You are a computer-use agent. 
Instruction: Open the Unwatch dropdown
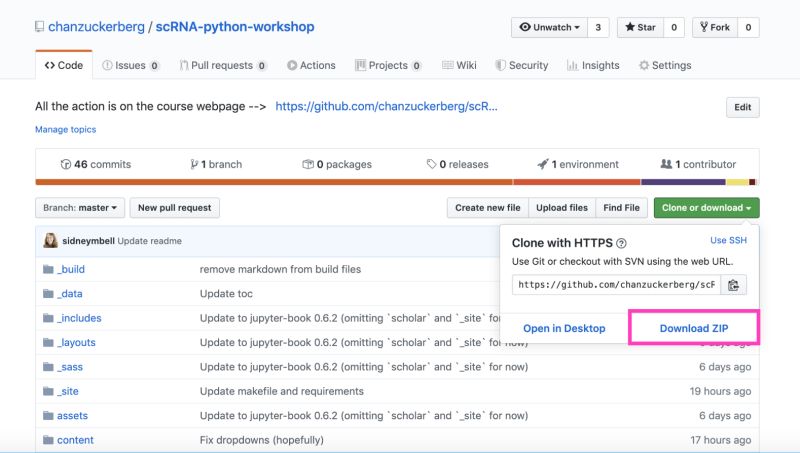tap(549, 28)
